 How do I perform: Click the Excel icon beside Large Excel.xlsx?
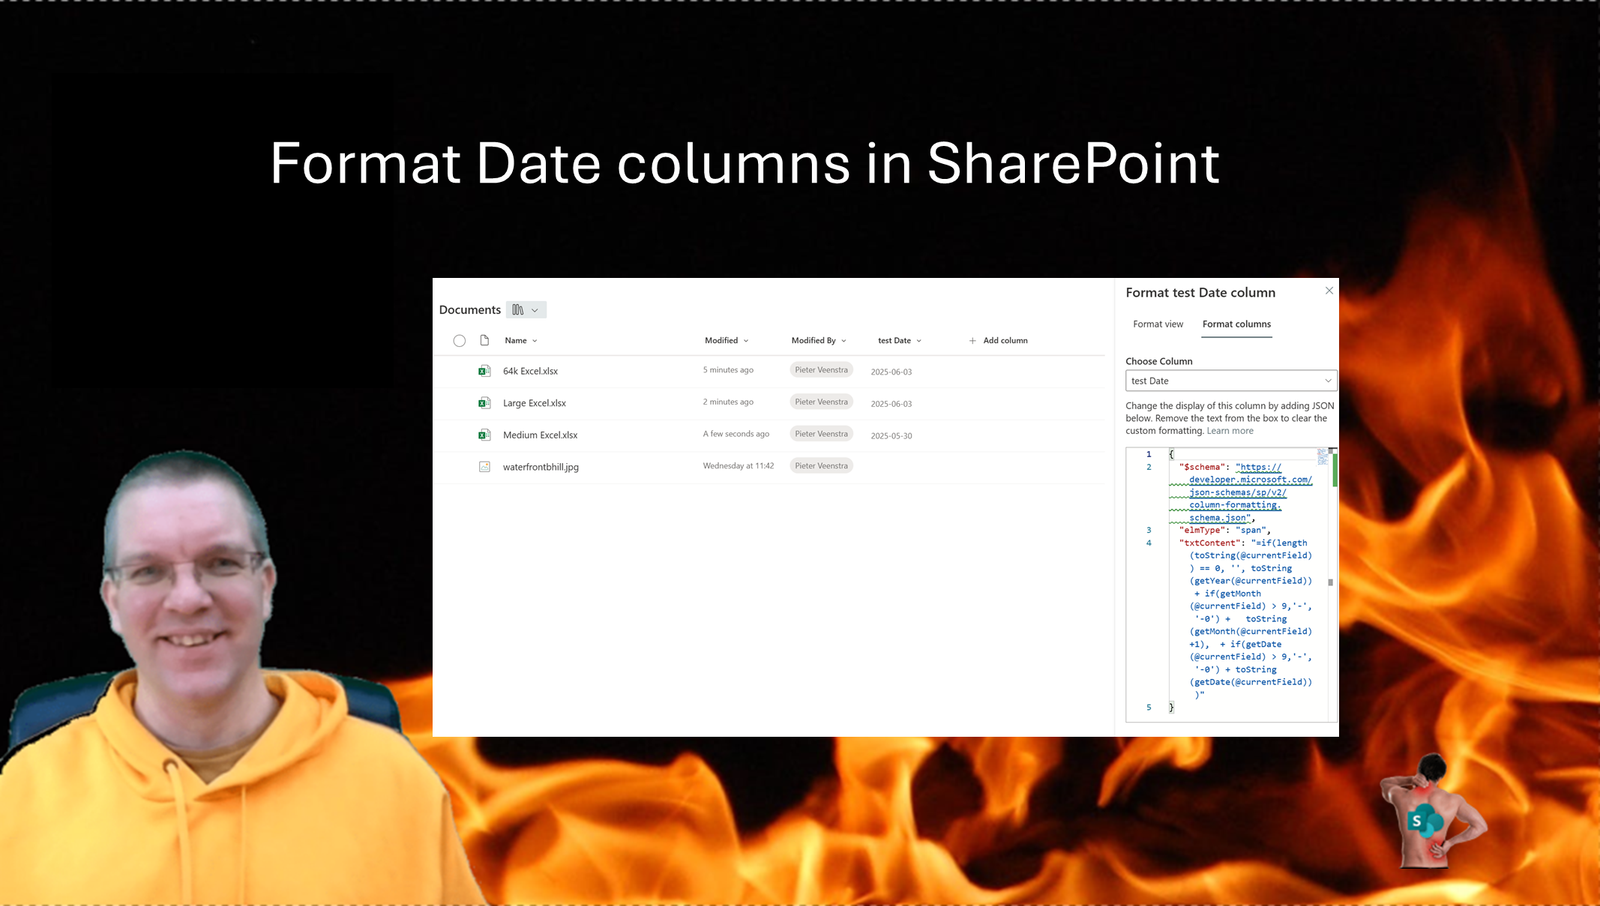tap(484, 403)
